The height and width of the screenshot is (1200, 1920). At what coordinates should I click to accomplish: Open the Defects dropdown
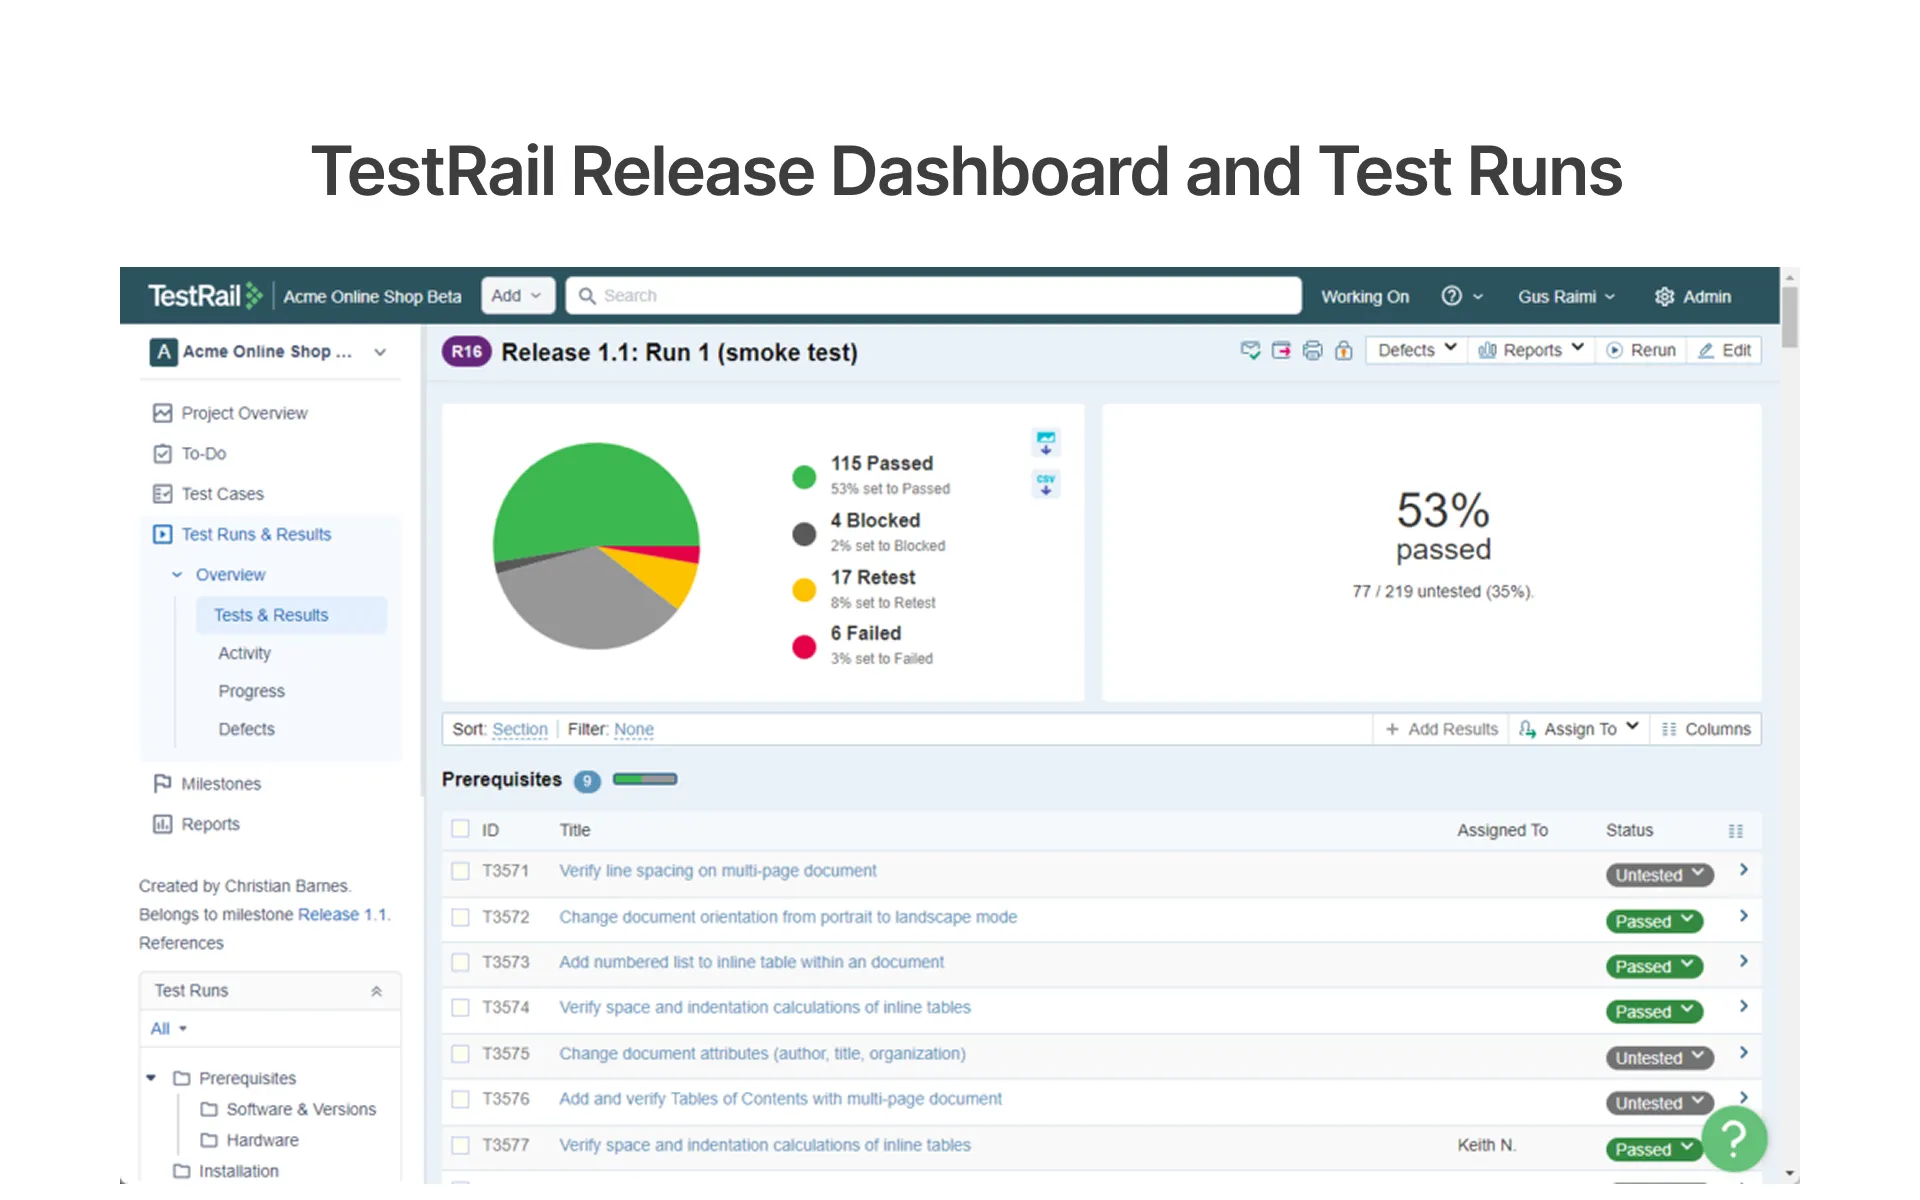(1416, 350)
